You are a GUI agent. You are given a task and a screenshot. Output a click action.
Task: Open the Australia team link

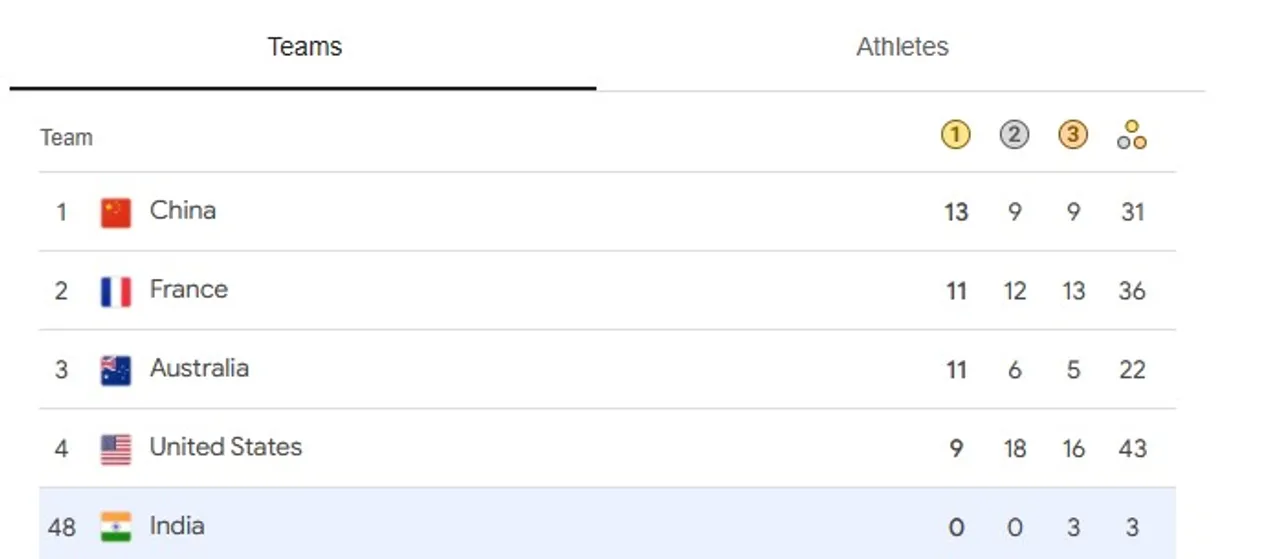[x=199, y=369]
